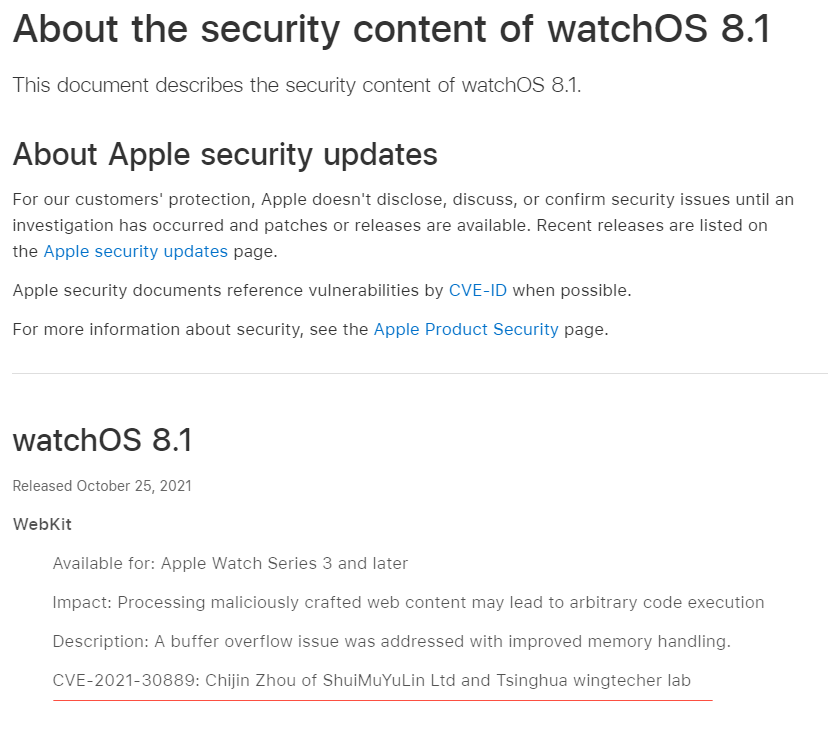
Task: Click the WebKit component label
Action: (42, 524)
